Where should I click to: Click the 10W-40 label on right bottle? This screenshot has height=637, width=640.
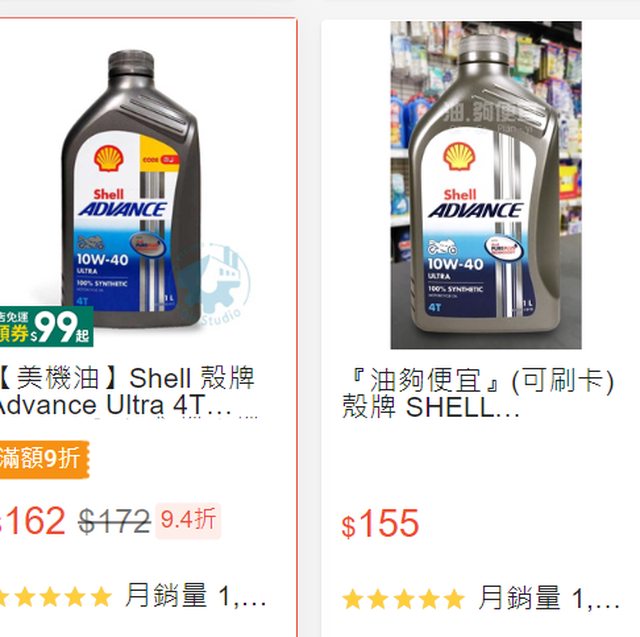[456, 264]
